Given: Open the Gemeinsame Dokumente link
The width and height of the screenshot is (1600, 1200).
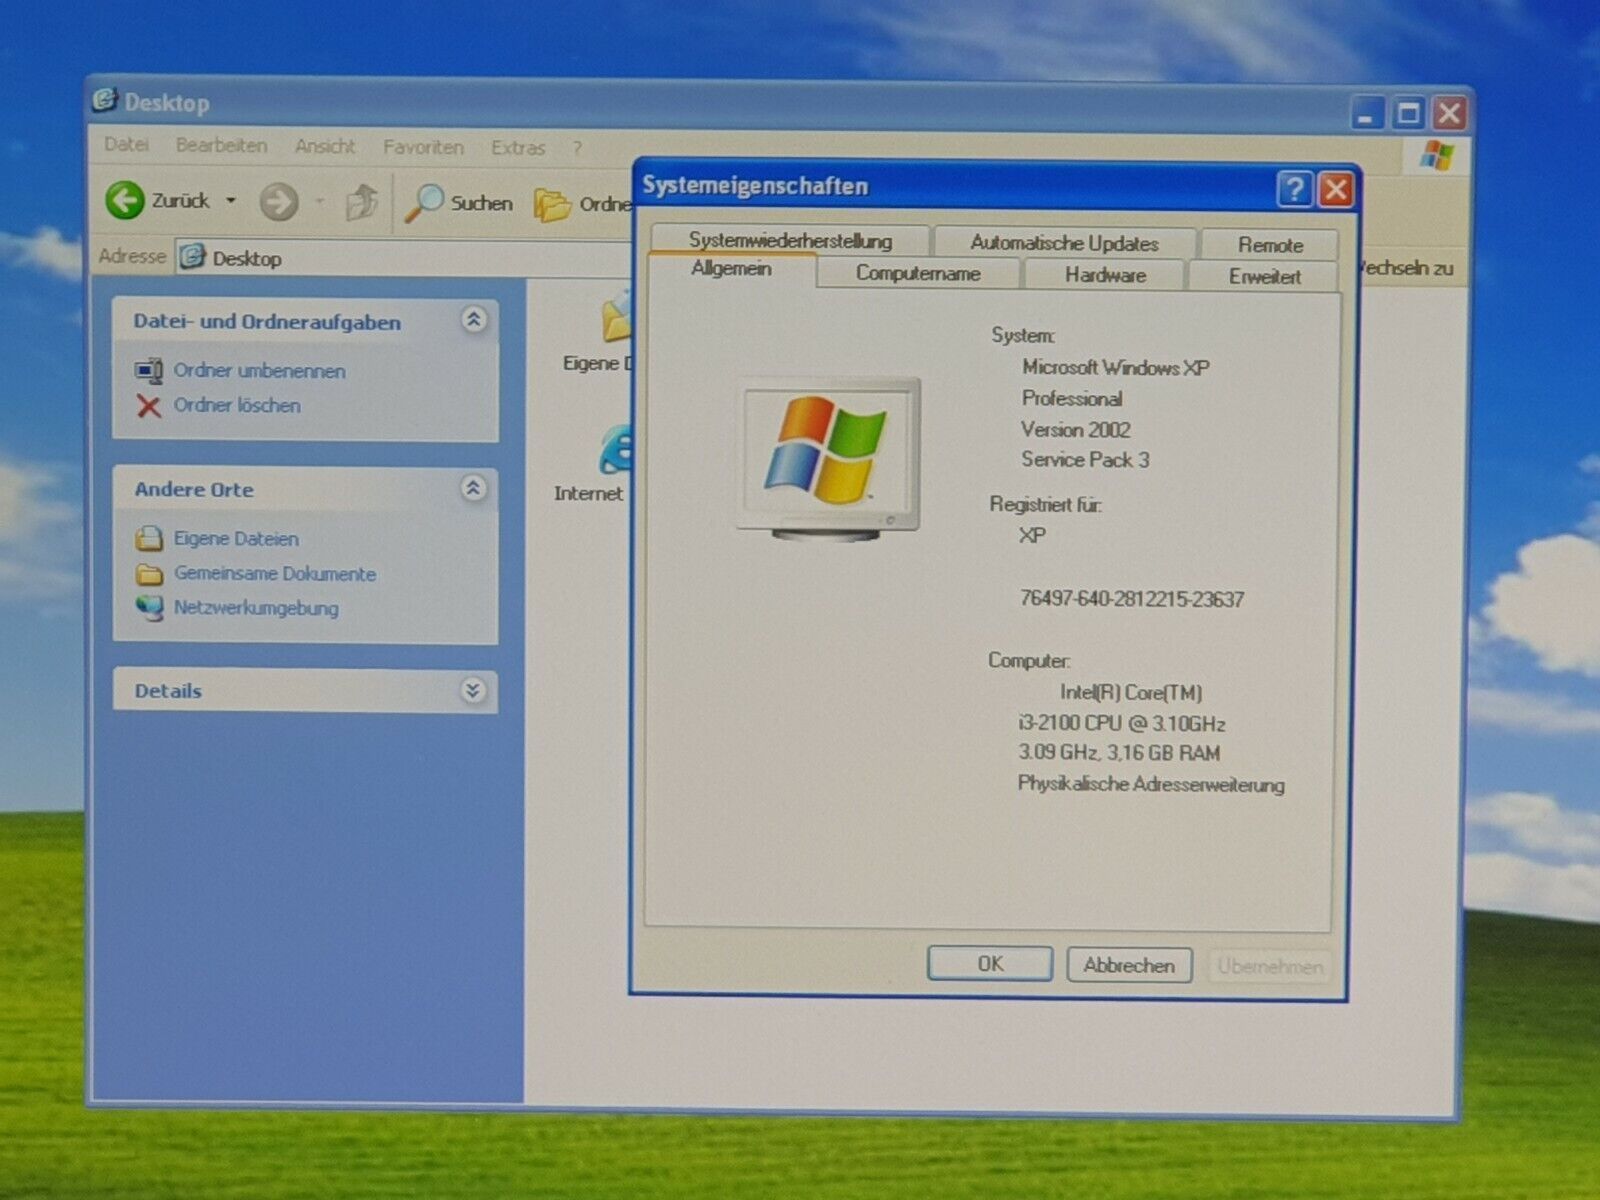Looking at the screenshot, I should click(275, 574).
